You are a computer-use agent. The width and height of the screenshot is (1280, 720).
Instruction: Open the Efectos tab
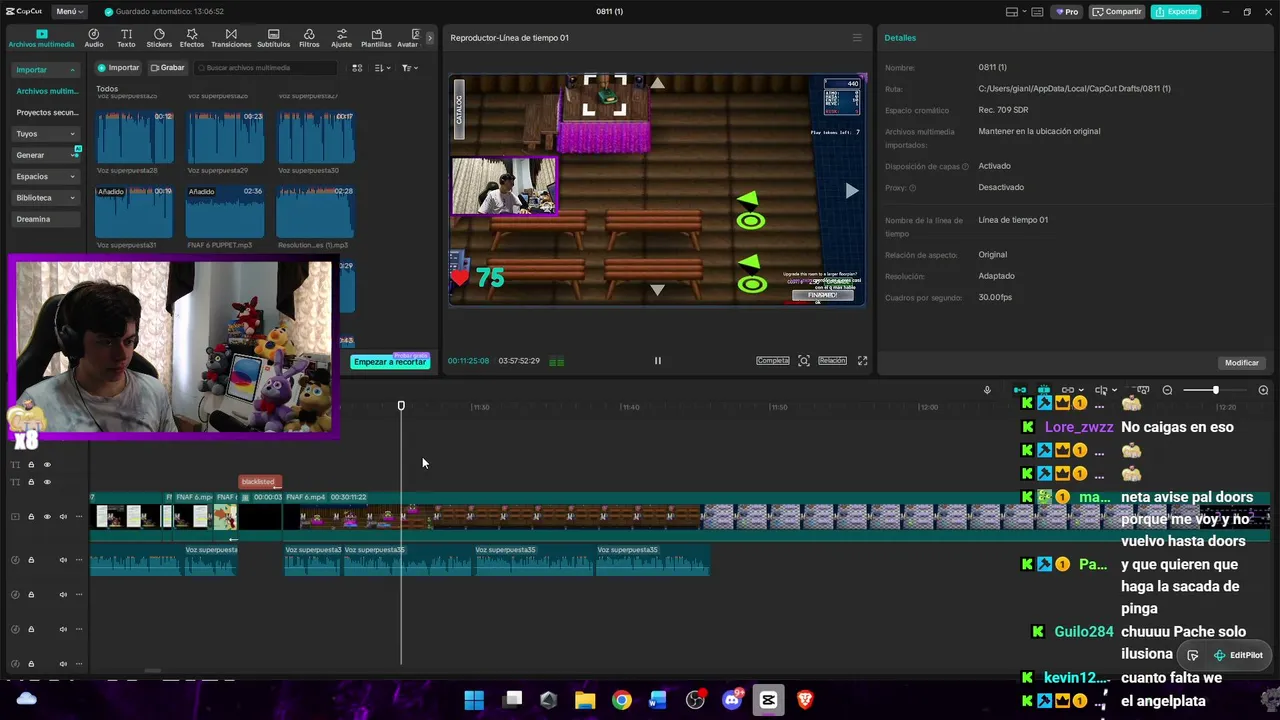pyautogui.click(x=192, y=38)
